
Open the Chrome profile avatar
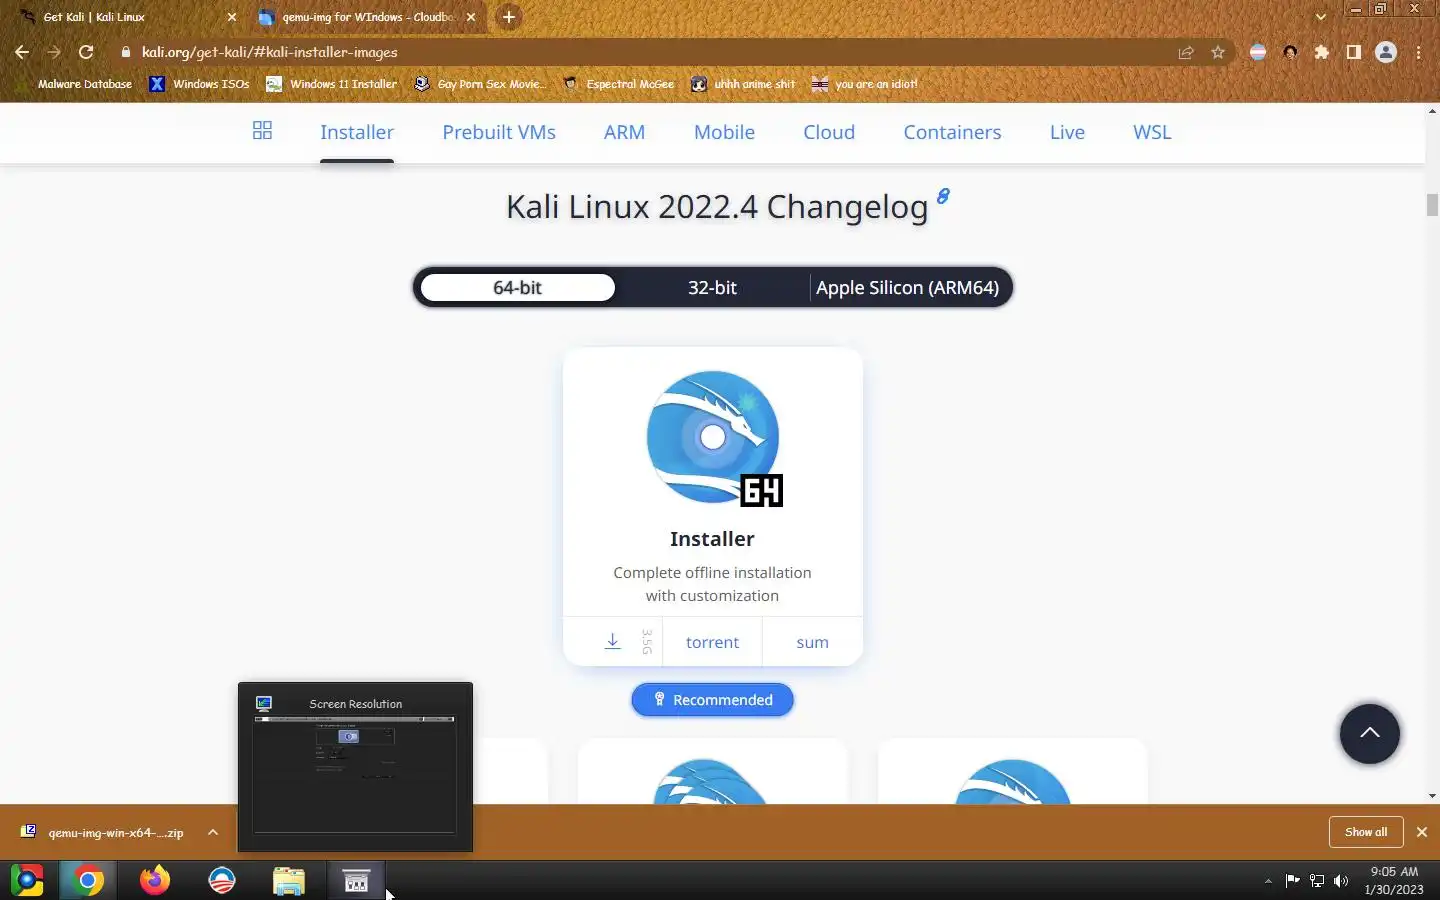tap(1386, 52)
